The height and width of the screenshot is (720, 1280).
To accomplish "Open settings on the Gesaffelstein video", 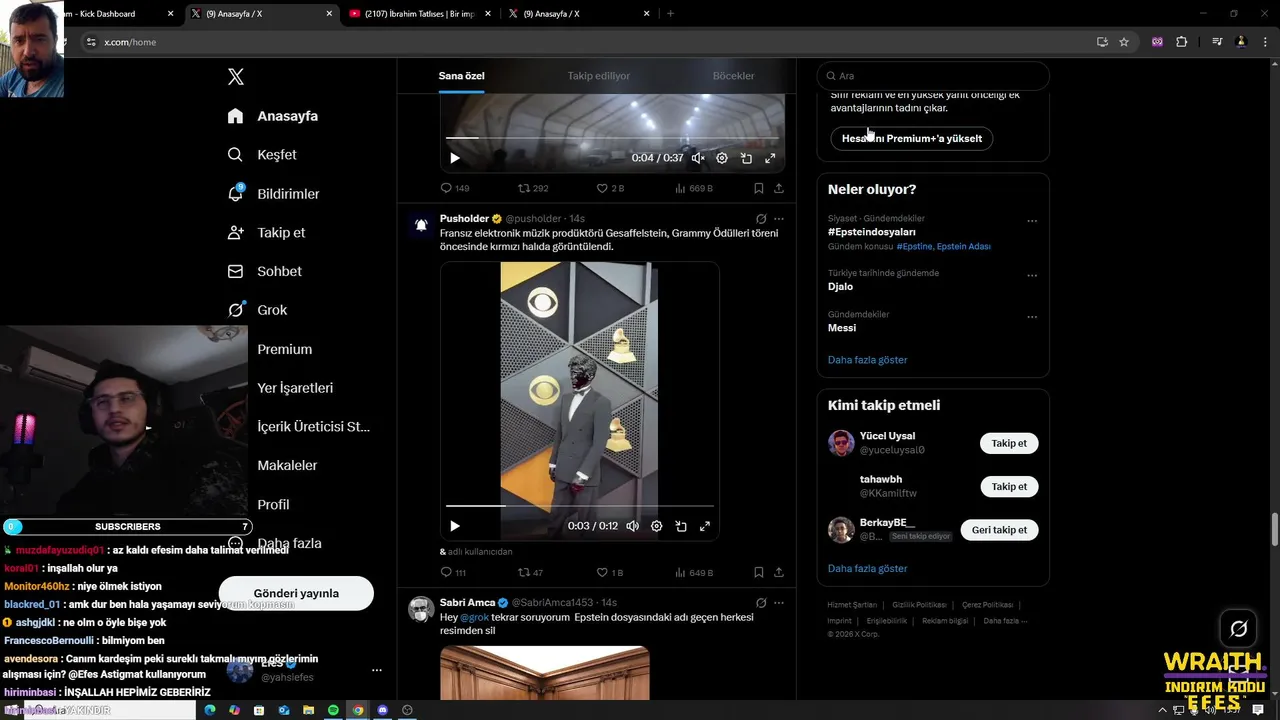I will 657,526.
